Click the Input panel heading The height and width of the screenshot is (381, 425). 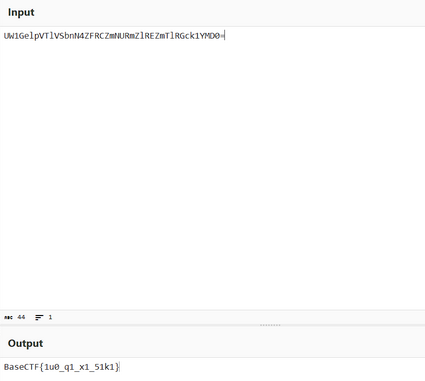pyautogui.click(x=21, y=12)
